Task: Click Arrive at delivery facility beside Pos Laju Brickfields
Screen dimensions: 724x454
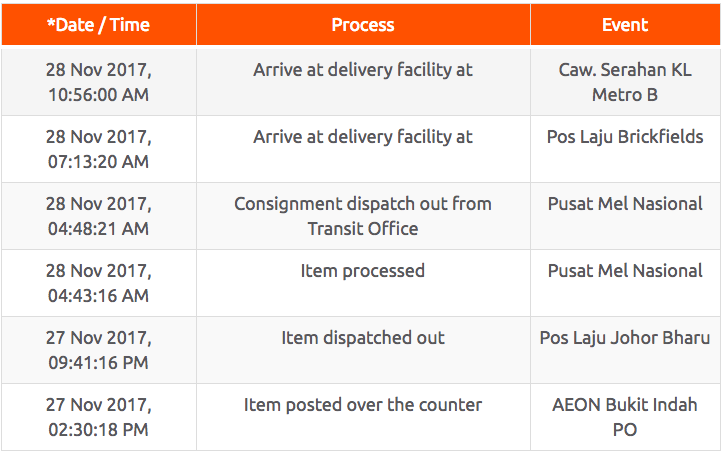Action: [x=363, y=137]
